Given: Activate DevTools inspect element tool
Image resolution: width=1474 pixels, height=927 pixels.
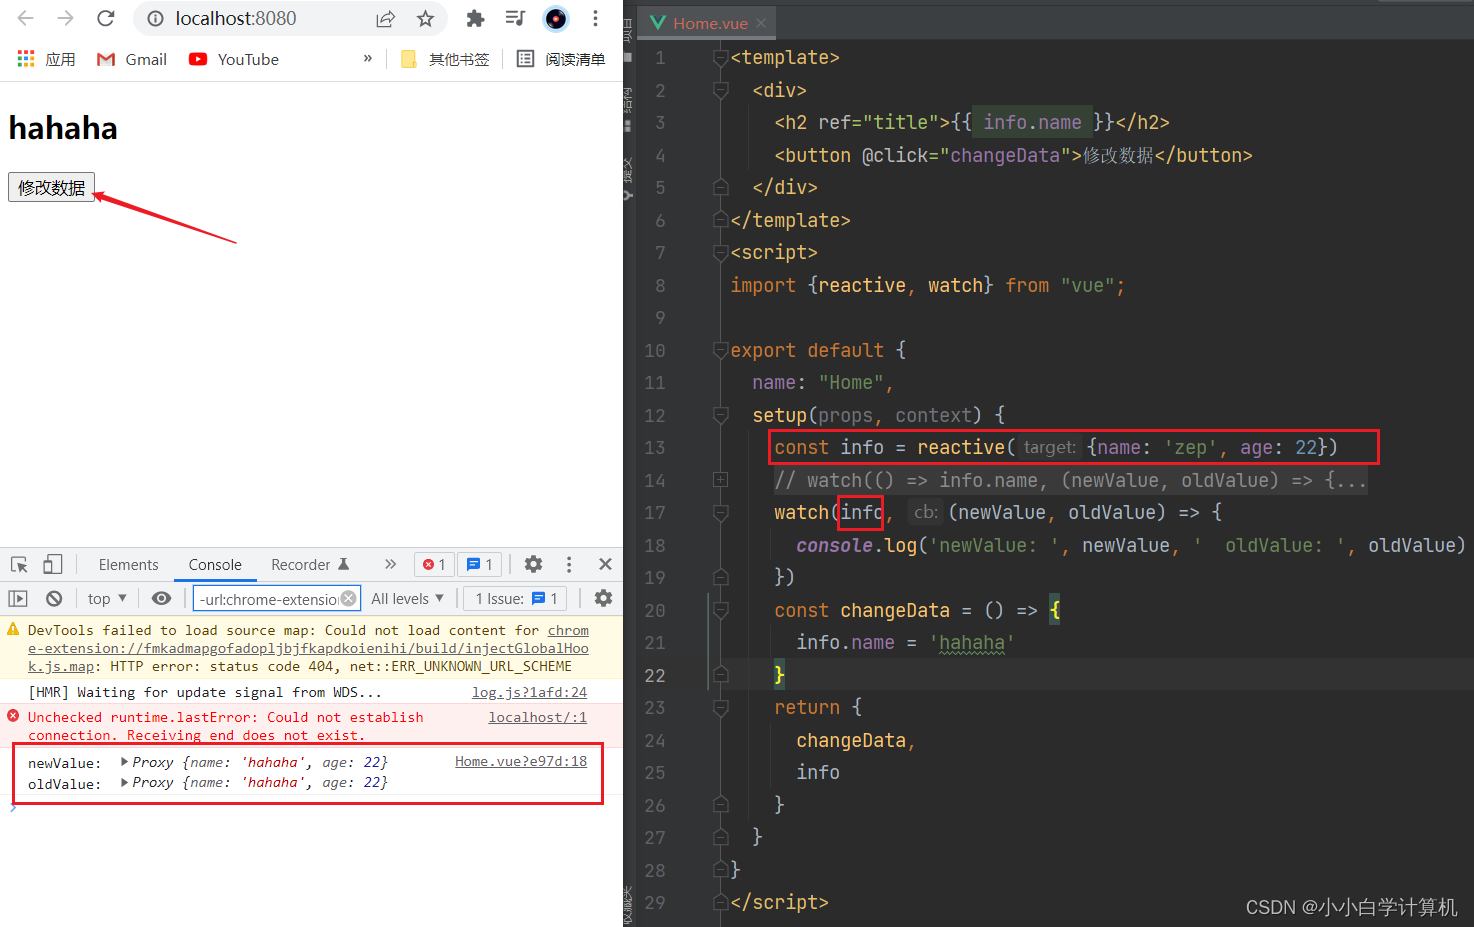Looking at the screenshot, I should point(19,564).
